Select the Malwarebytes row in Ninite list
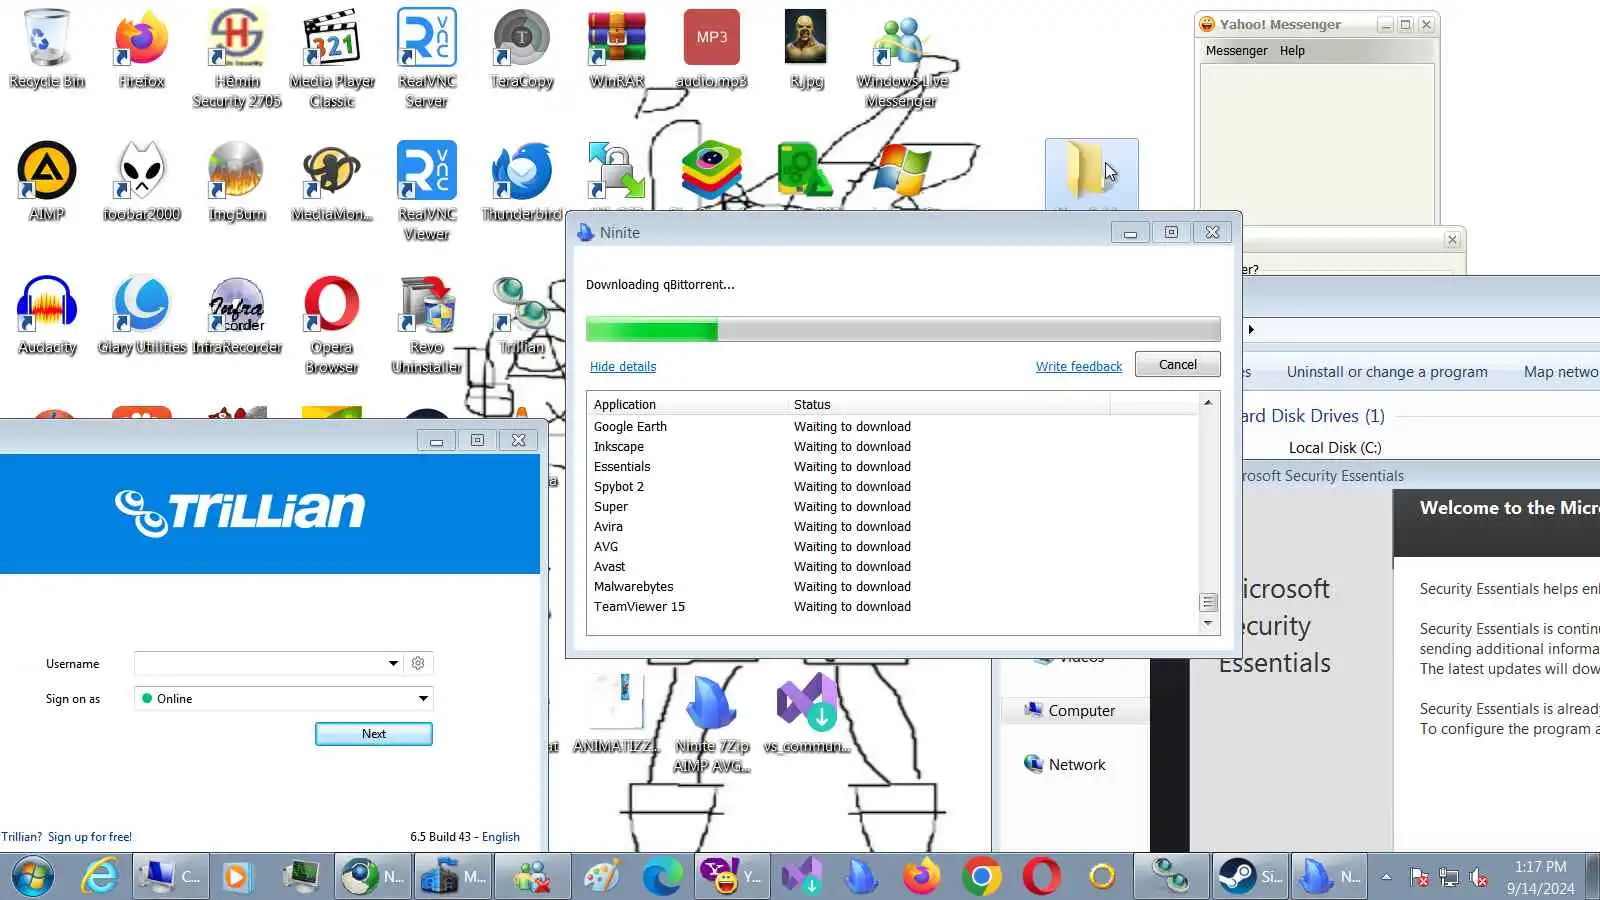The width and height of the screenshot is (1600, 900). (893, 587)
